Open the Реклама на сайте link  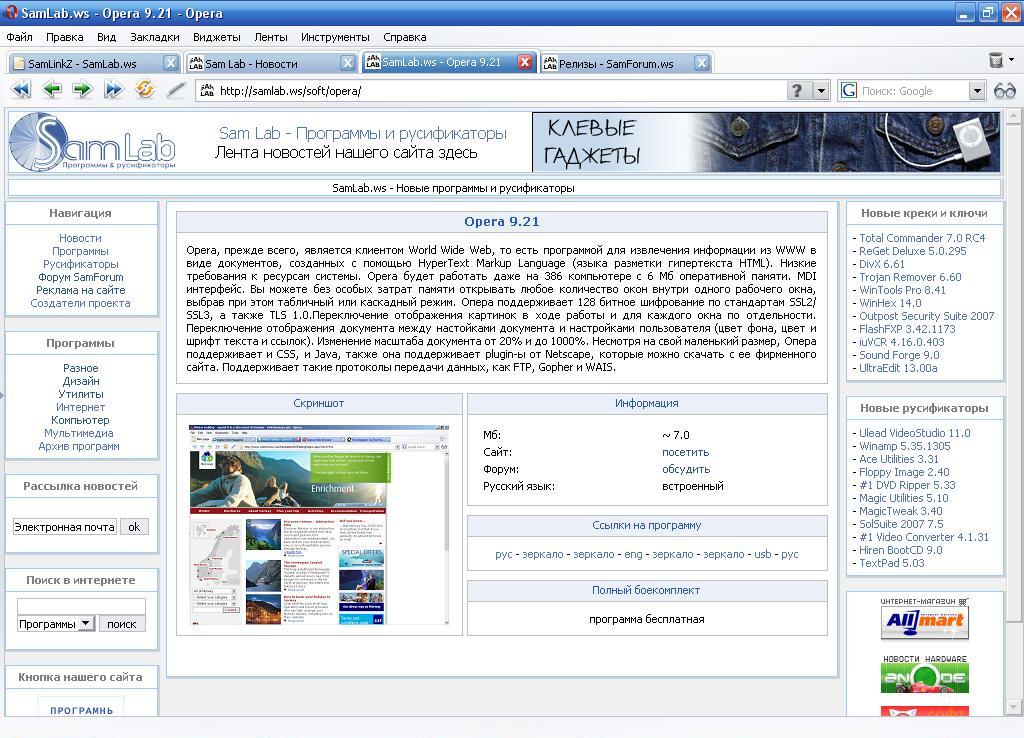pos(81,290)
